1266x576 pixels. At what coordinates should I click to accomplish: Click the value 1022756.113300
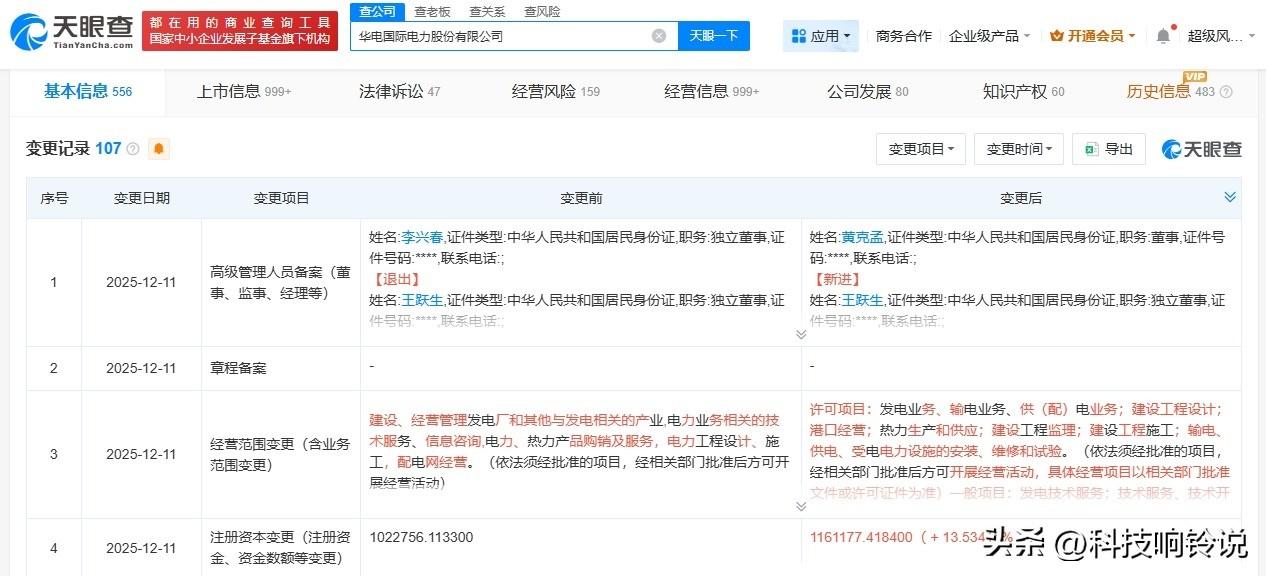pos(421,537)
